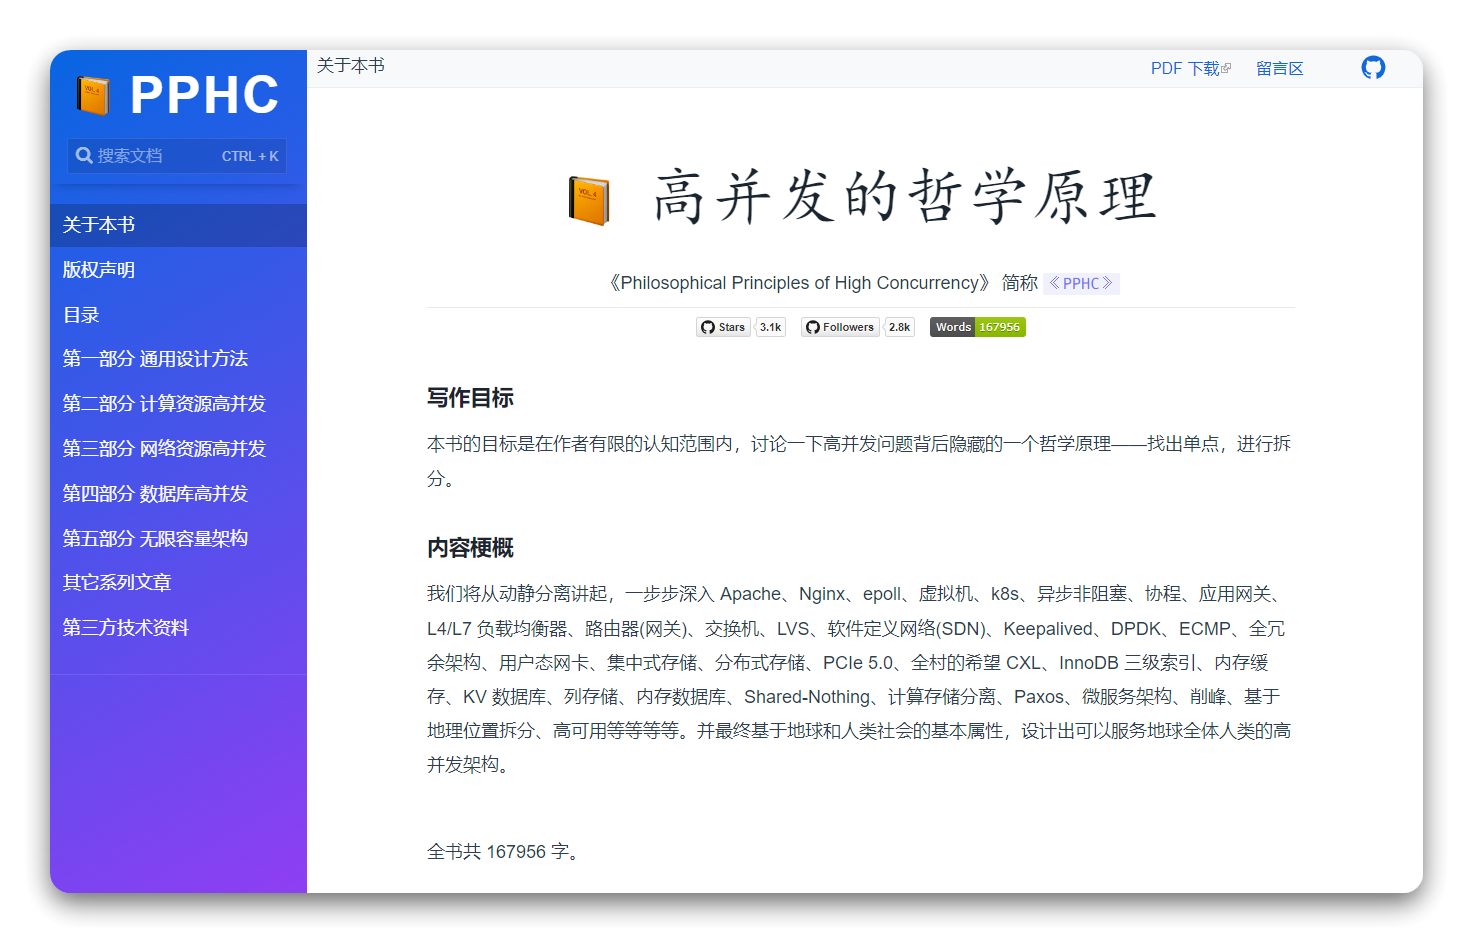
Task: Click the PDF 下载 link
Action: click(1185, 68)
